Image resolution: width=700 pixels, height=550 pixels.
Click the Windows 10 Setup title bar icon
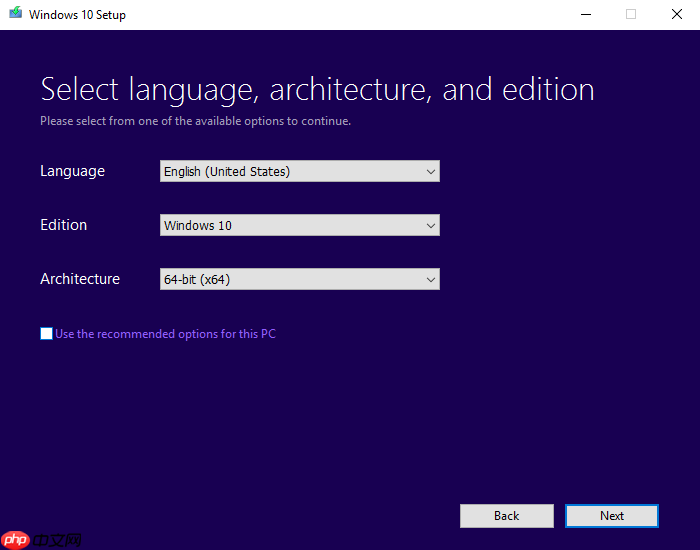16,12
